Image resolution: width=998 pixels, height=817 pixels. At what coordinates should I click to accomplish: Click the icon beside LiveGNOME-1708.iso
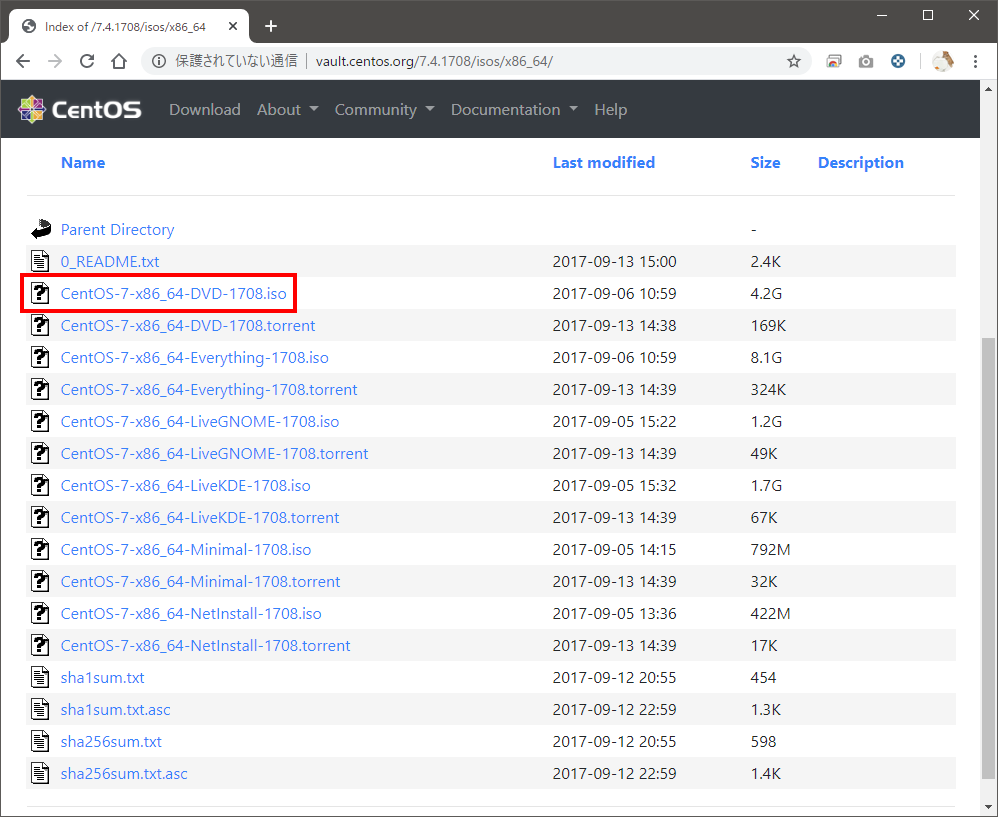click(x=40, y=421)
